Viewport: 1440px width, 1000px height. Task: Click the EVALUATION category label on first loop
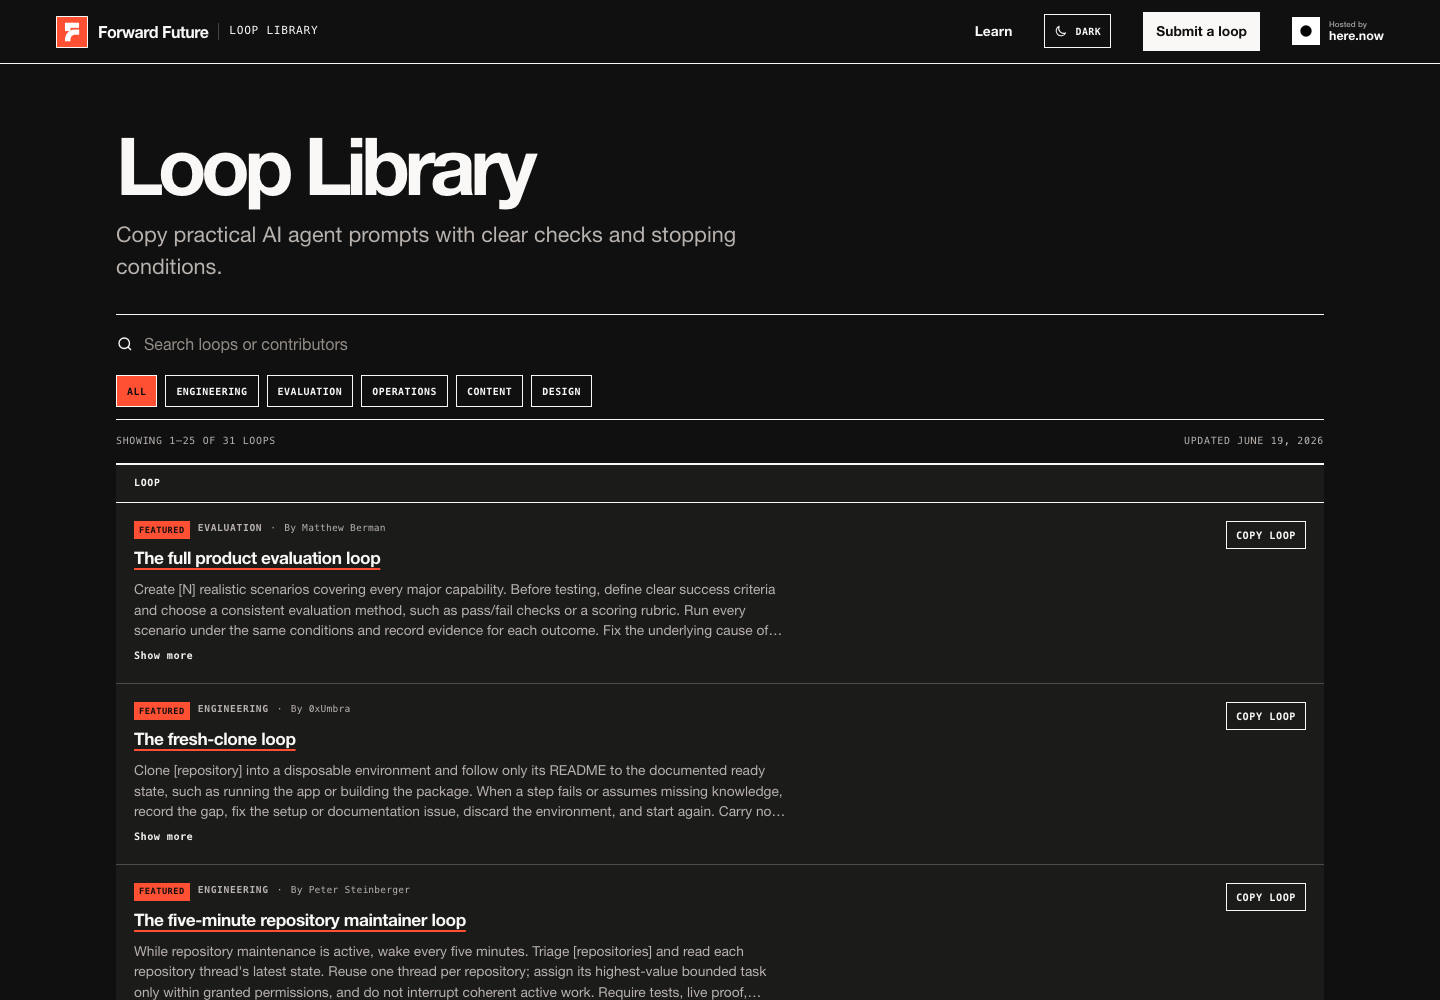[230, 528]
